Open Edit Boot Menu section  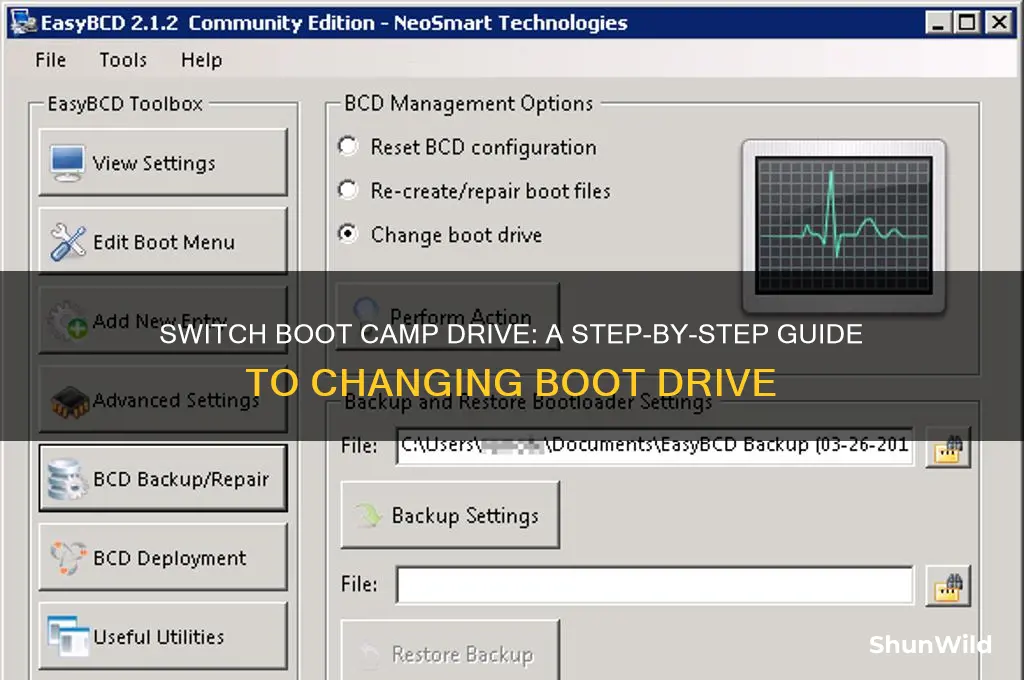pos(163,241)
